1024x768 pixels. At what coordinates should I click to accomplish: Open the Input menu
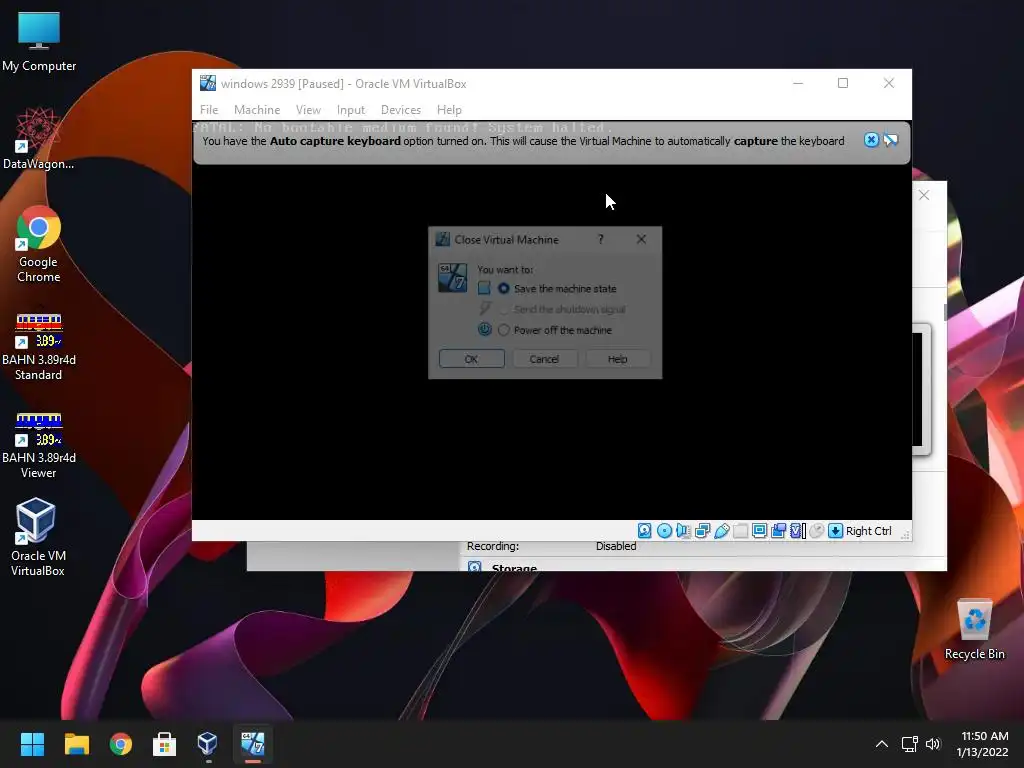(x=351, y=110)
